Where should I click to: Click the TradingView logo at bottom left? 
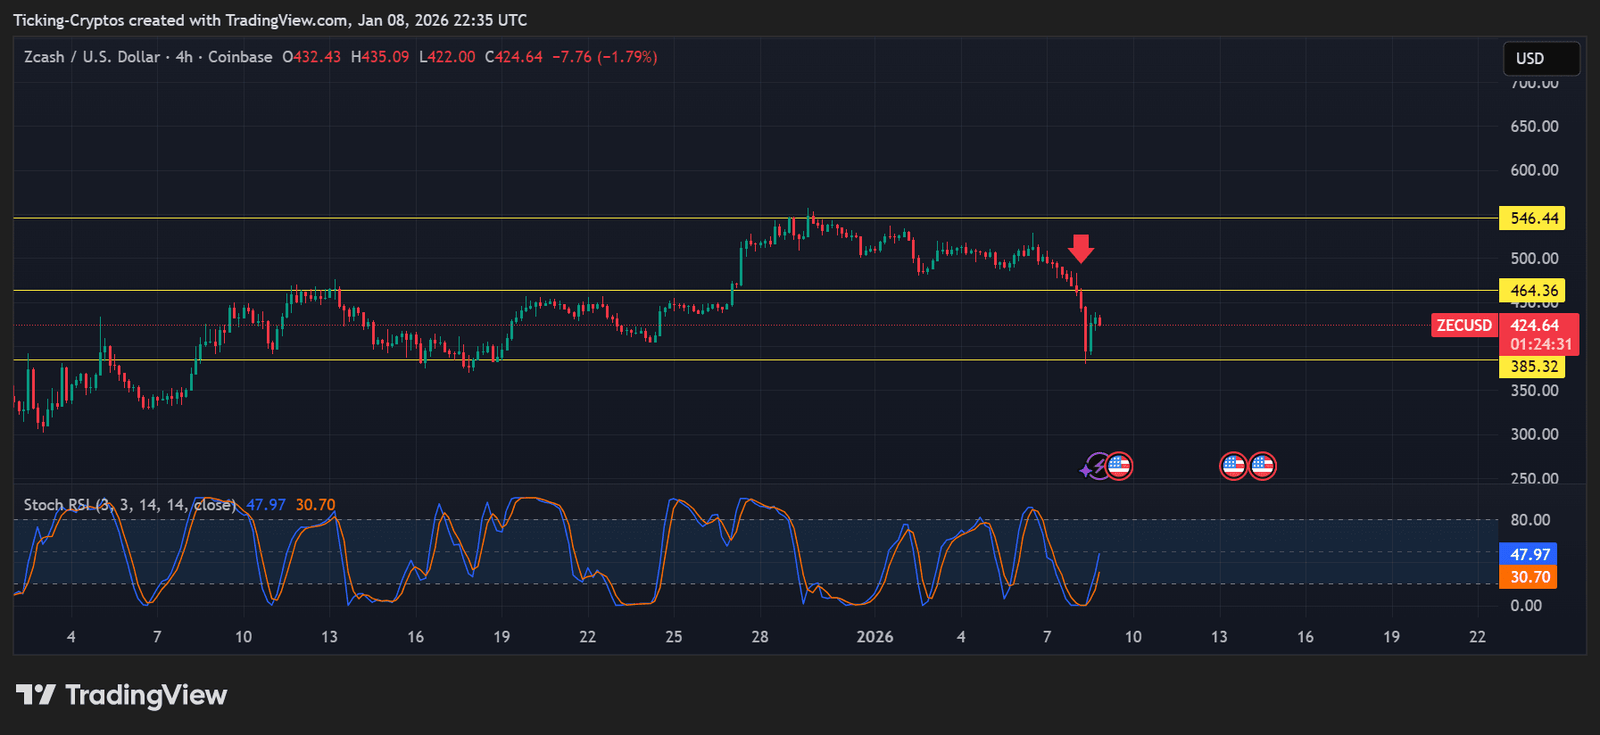click(121, 695)
